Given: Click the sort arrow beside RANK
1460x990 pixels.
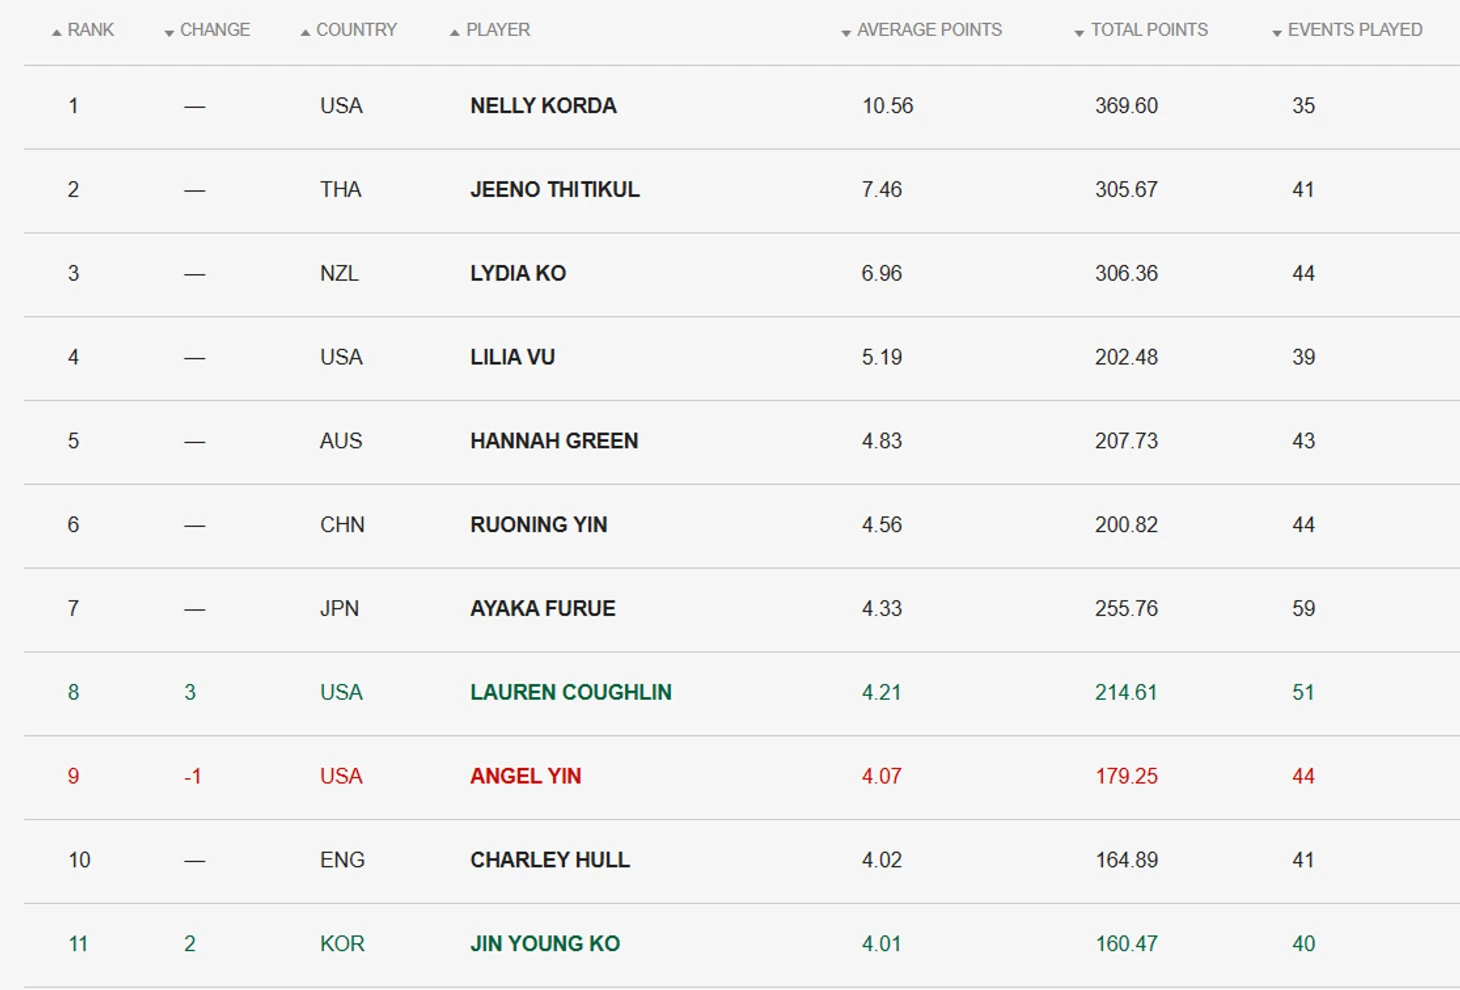Looking at the screenshot, I should (x=57, y=33).
